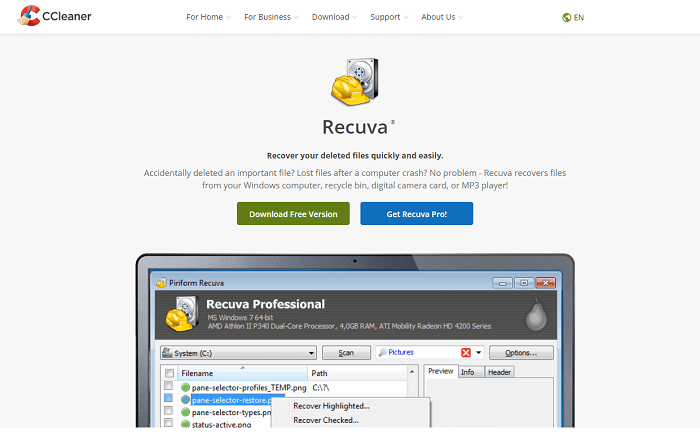The image size is (700, 441).
Task: Choose Recover Checked... from context menu
Action: (326, 420)
